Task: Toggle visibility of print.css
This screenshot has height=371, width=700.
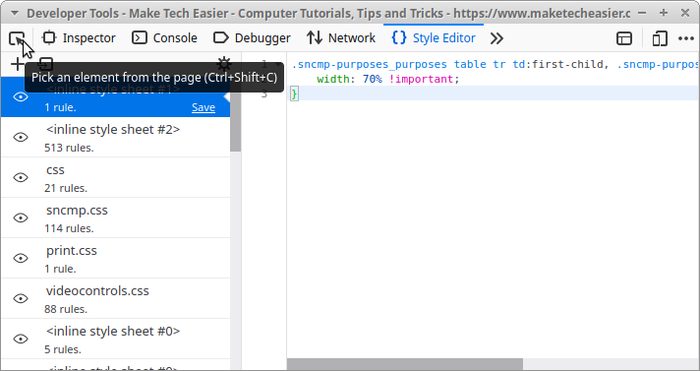Action: (x=21, y=258)
